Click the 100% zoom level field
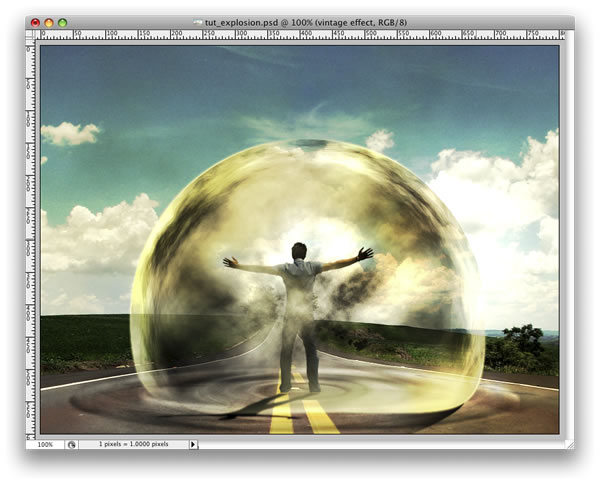Screen dimensions: 600x485 click(45, 444)
